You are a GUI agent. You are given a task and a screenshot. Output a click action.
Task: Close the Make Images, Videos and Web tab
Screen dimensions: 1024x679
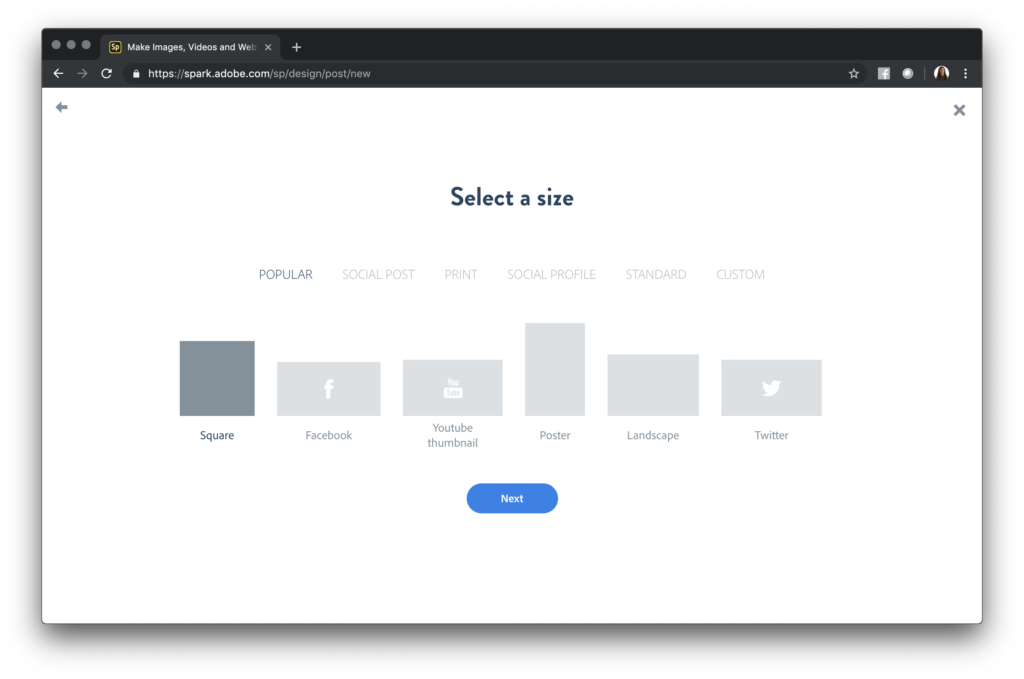pos(268,47)
